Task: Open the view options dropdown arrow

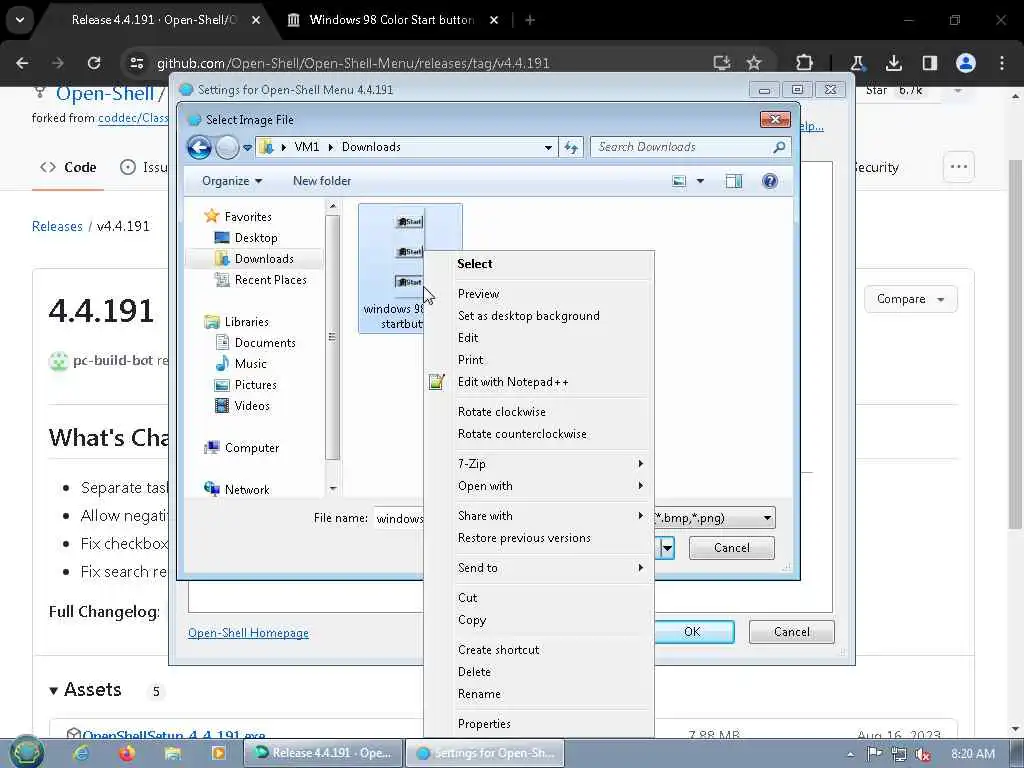Action: 700,181
